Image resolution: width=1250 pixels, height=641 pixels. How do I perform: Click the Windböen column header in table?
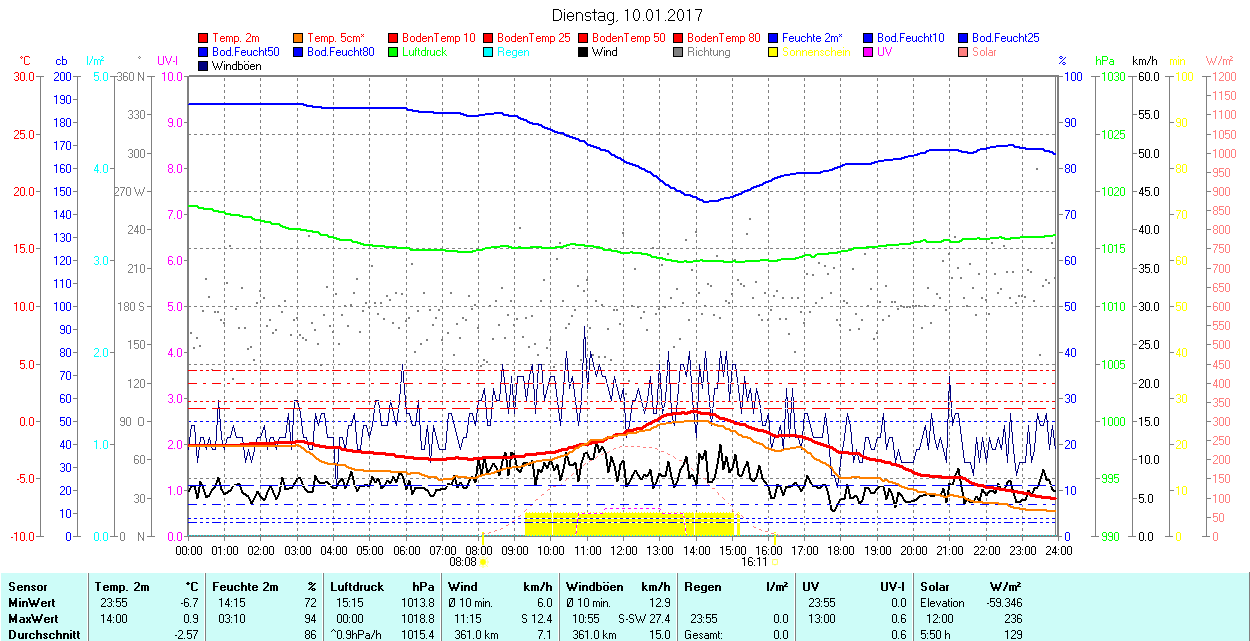tap(596, 587)
